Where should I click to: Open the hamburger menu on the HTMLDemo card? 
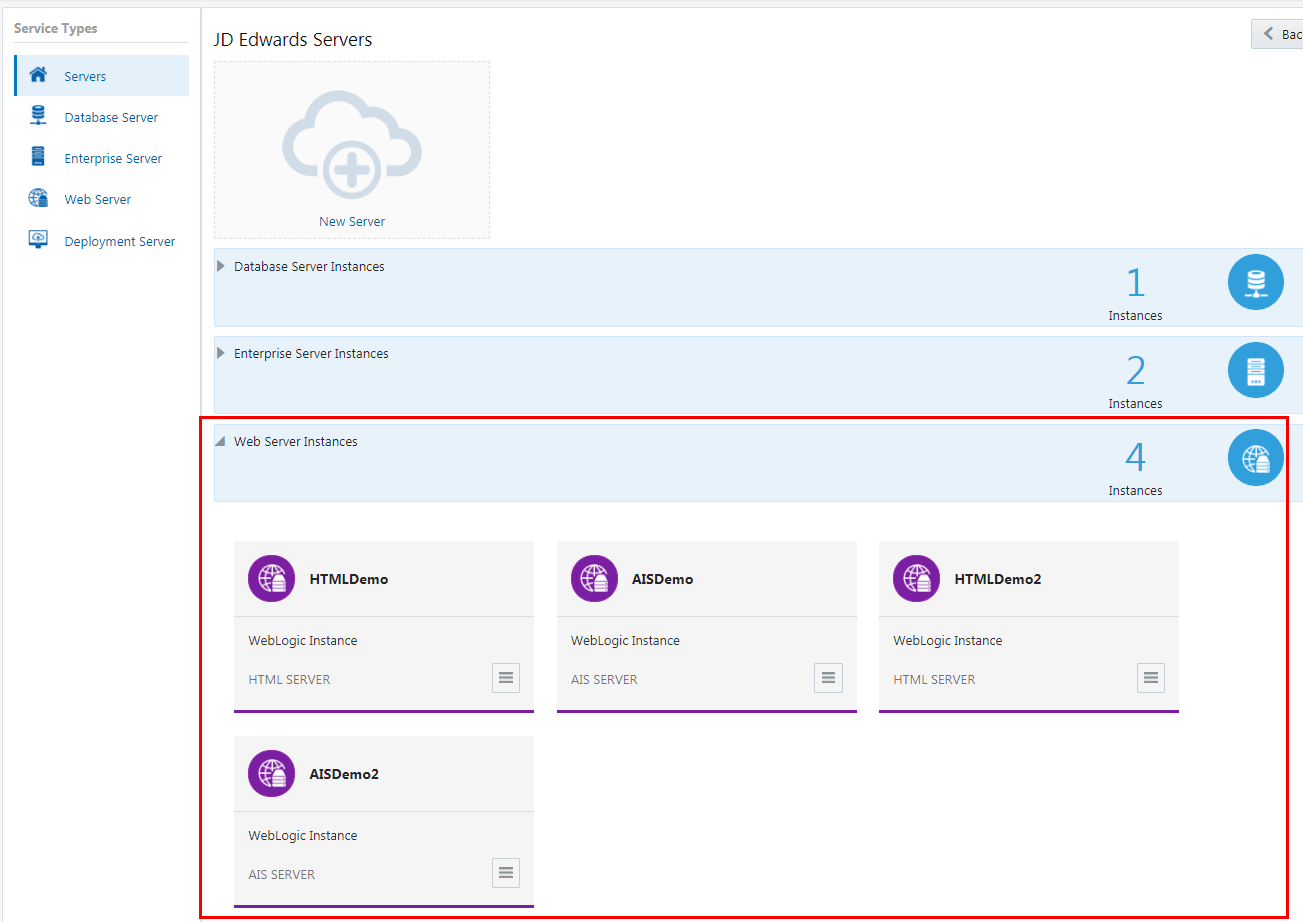click(x=505, y=677)
